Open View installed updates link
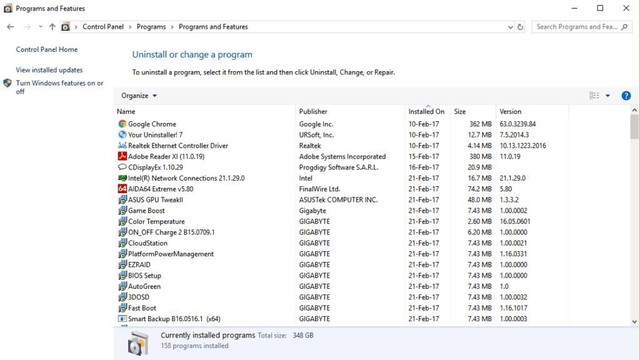Viewport: 640px width, 360px height. 49,70
